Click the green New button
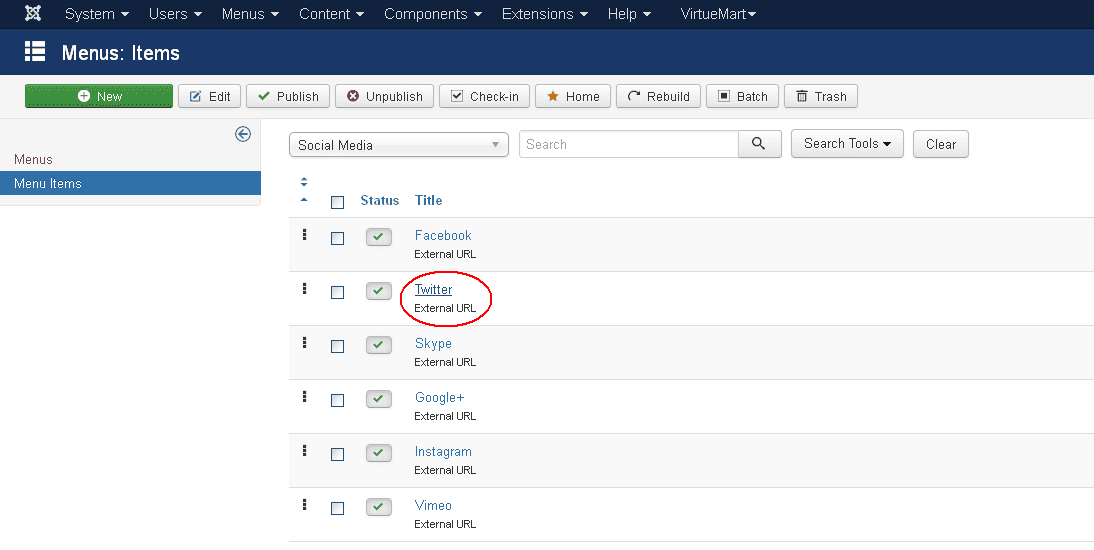Viewport: 1094px width, 550px height. (x=99, y=96)
